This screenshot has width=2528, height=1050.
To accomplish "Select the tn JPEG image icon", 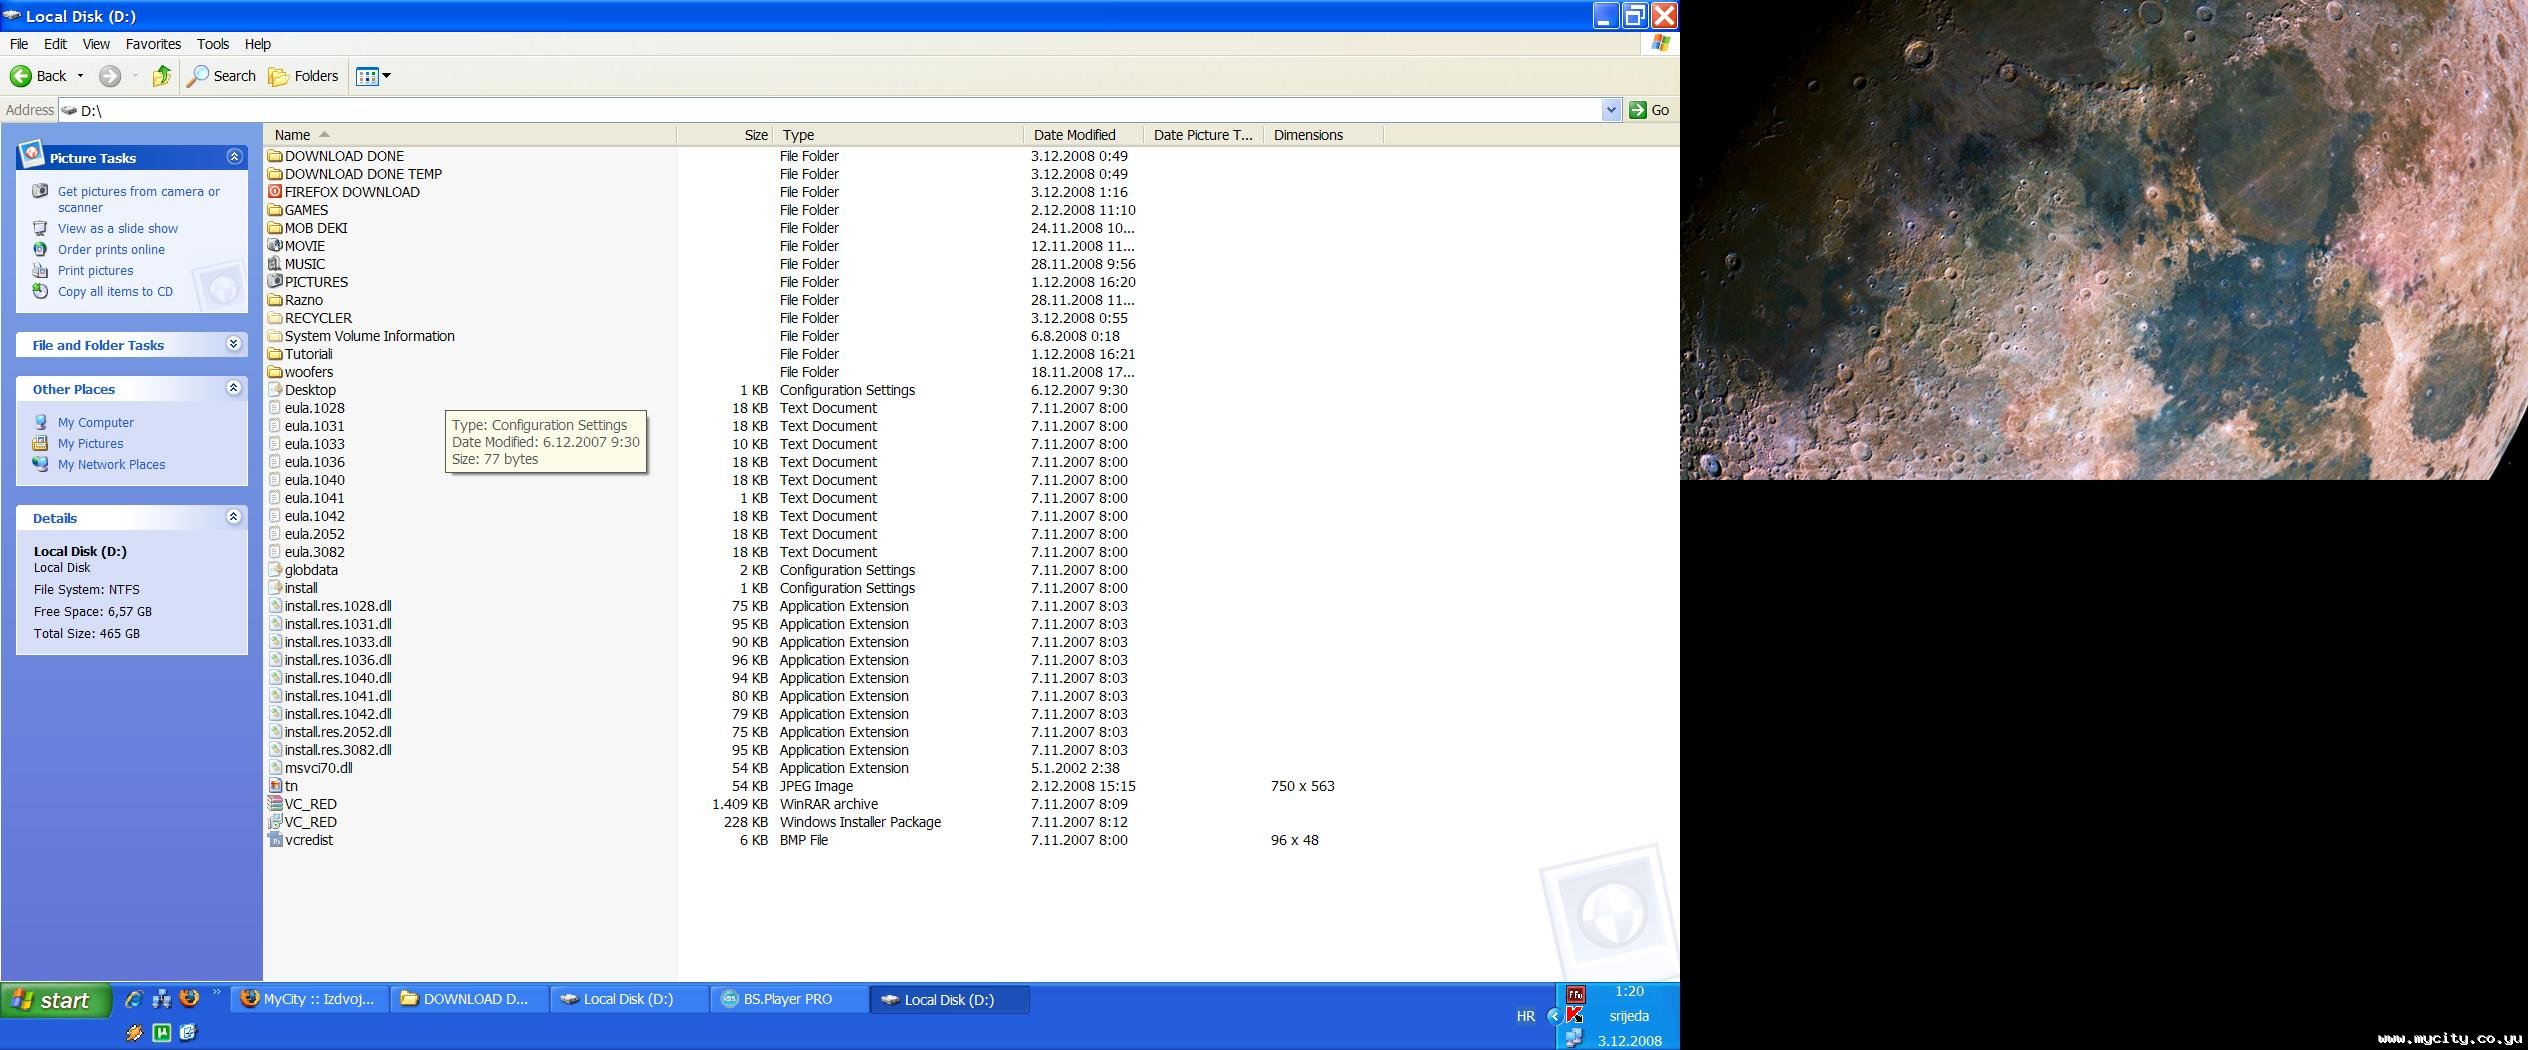I will (275, 786).
